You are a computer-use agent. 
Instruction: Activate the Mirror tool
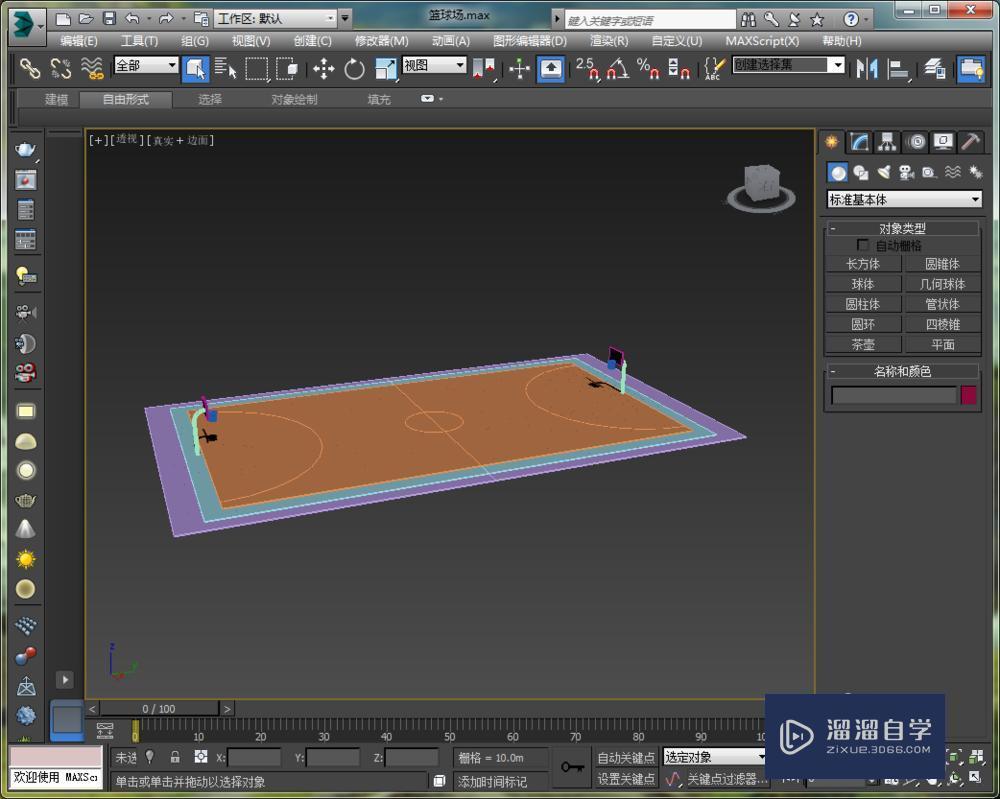(x=867, y=68)
